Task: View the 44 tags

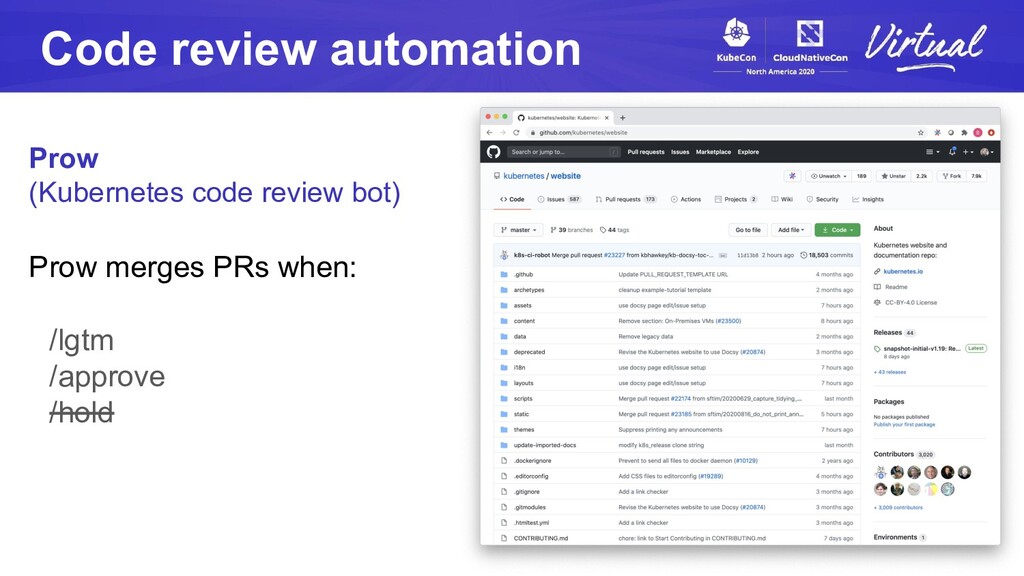Action: coord(614,230)
